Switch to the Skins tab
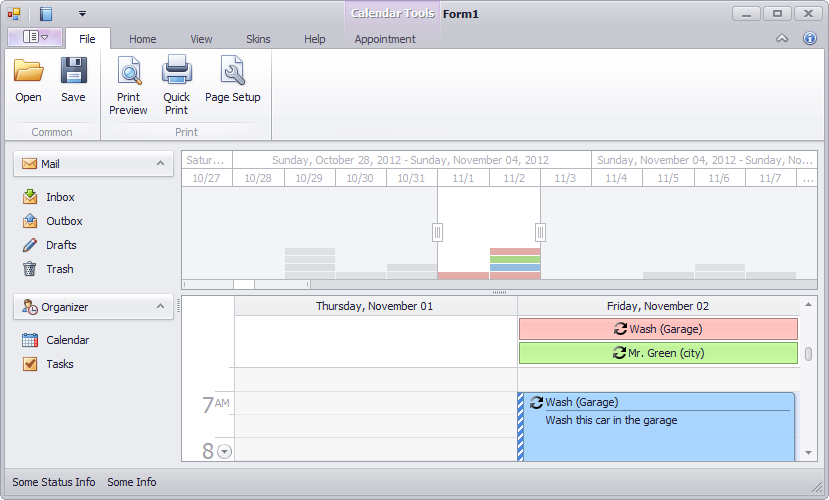The image size is (829, 500). tap(258, 39)
